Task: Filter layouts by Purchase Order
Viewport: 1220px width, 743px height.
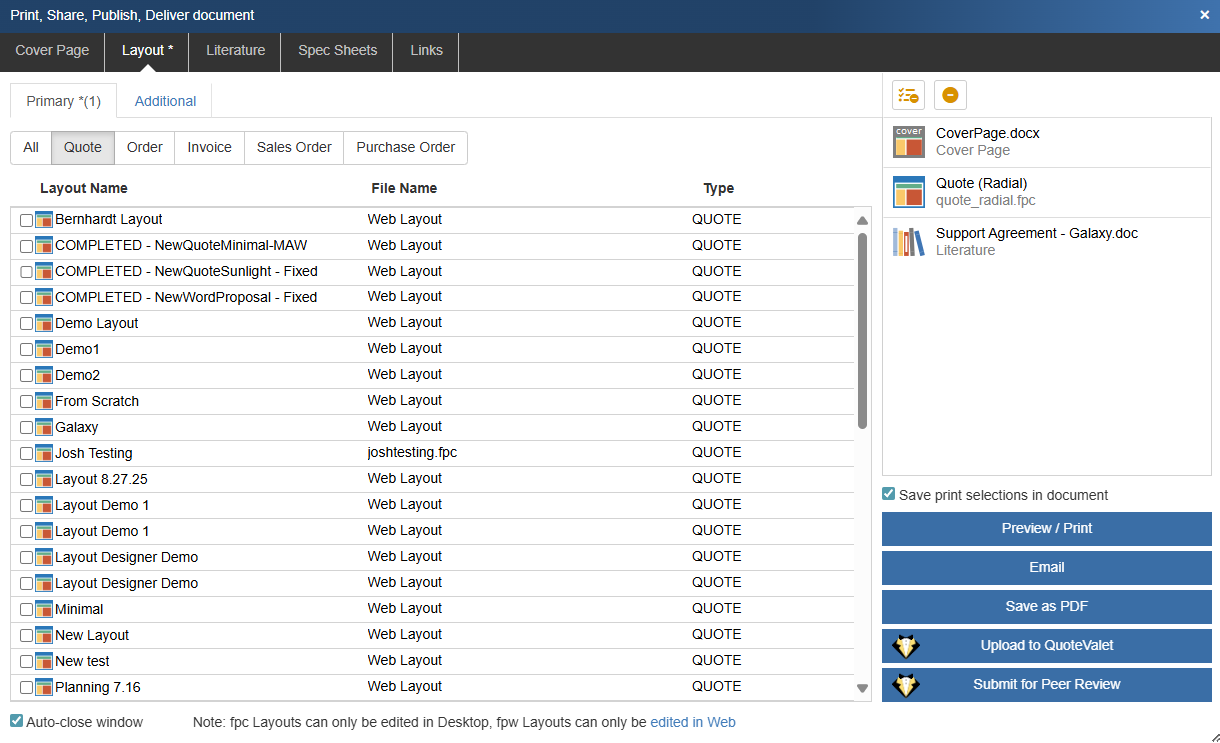Action: pos(405,147)
